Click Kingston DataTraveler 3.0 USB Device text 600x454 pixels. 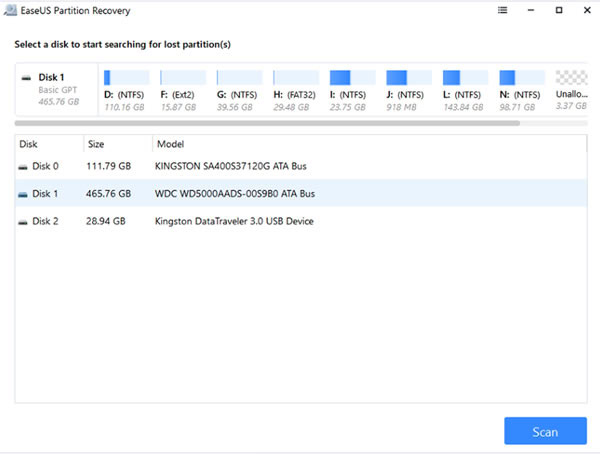click(234, 221)
